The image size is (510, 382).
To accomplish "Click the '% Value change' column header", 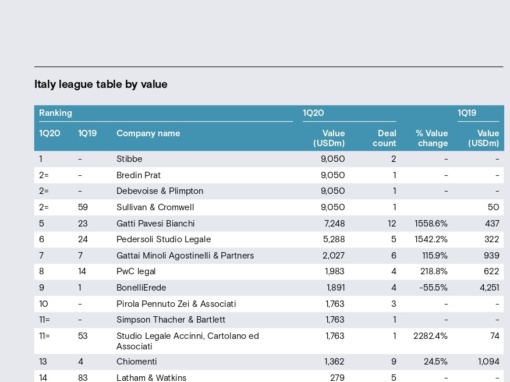I will (x=432, y=138).
